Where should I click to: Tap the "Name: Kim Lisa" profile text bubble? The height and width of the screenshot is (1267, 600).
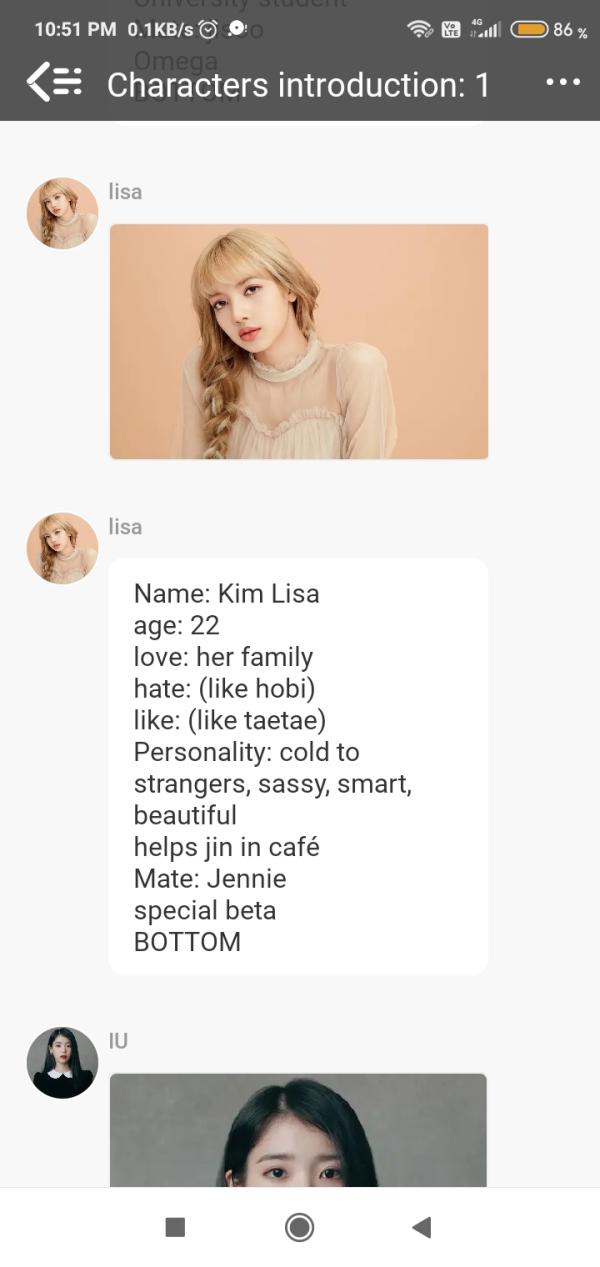(x=298, y=766)
